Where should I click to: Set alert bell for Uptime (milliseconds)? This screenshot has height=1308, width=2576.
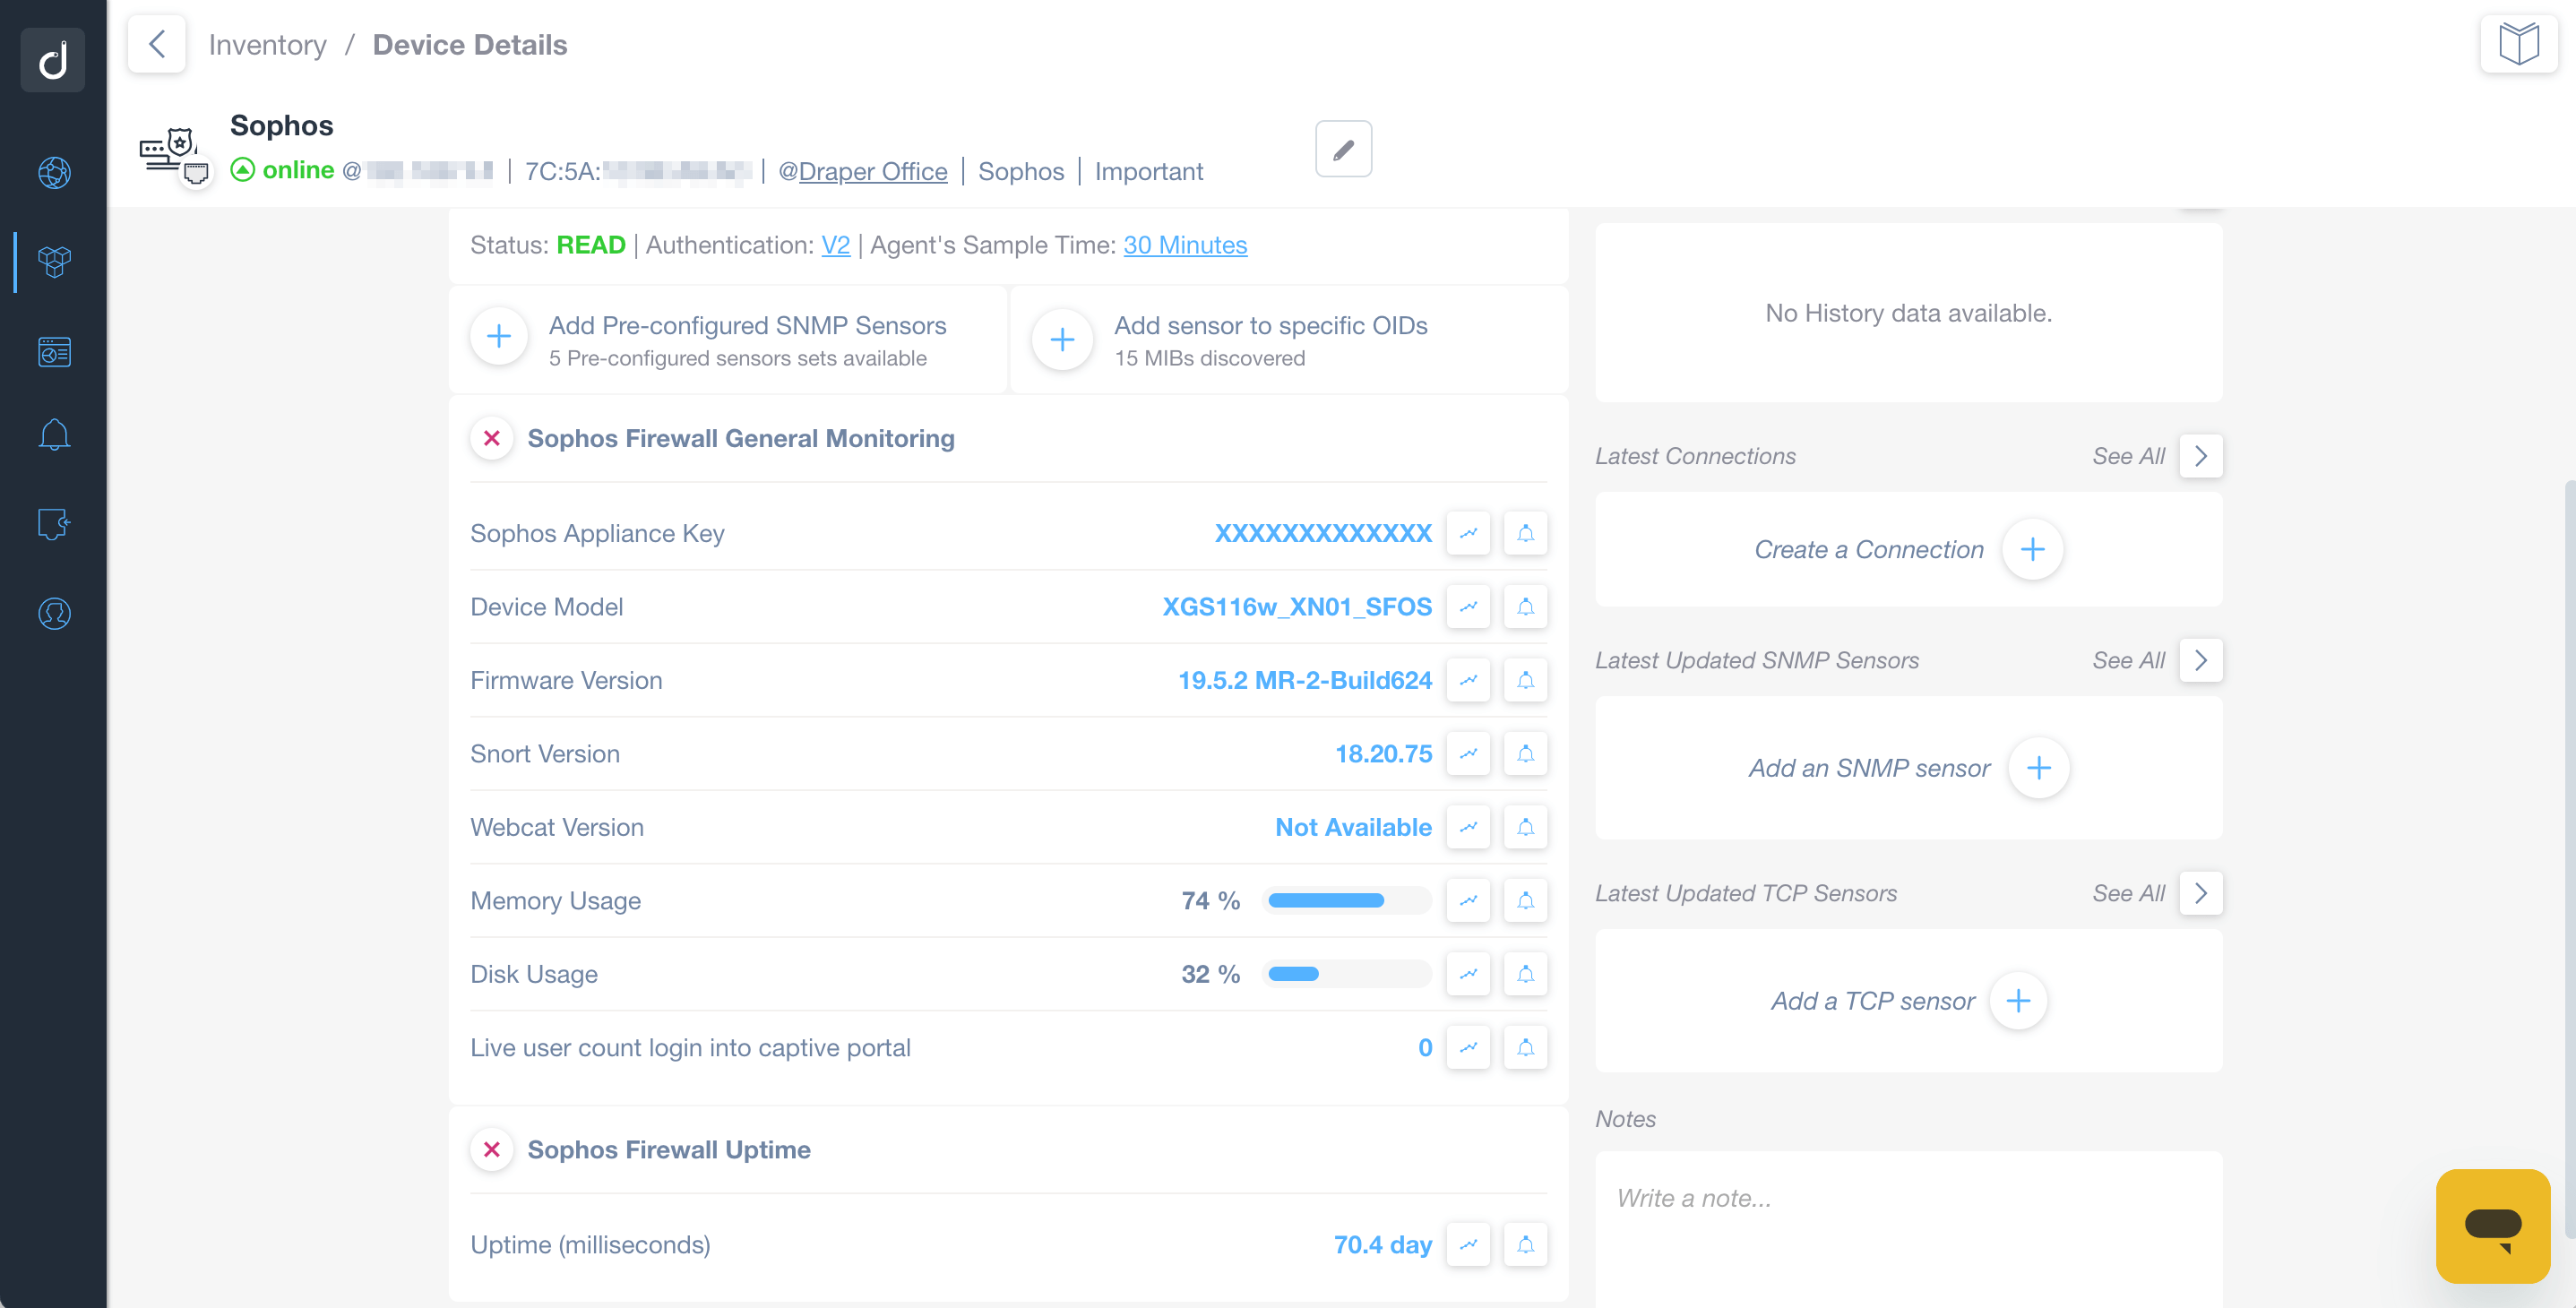tap(1525, 1245)
